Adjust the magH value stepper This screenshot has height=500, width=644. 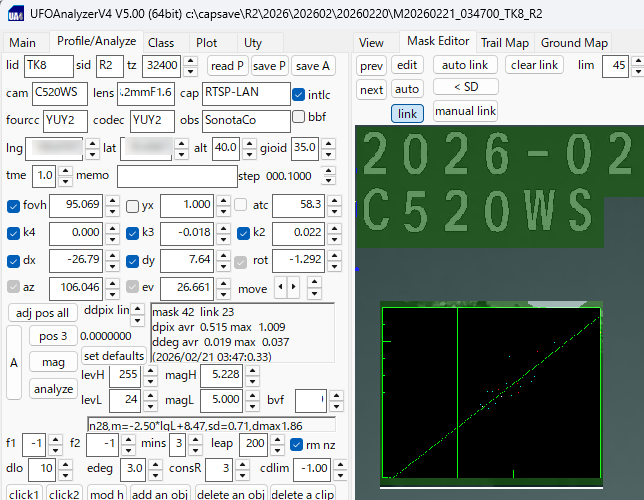coord(252,376)
